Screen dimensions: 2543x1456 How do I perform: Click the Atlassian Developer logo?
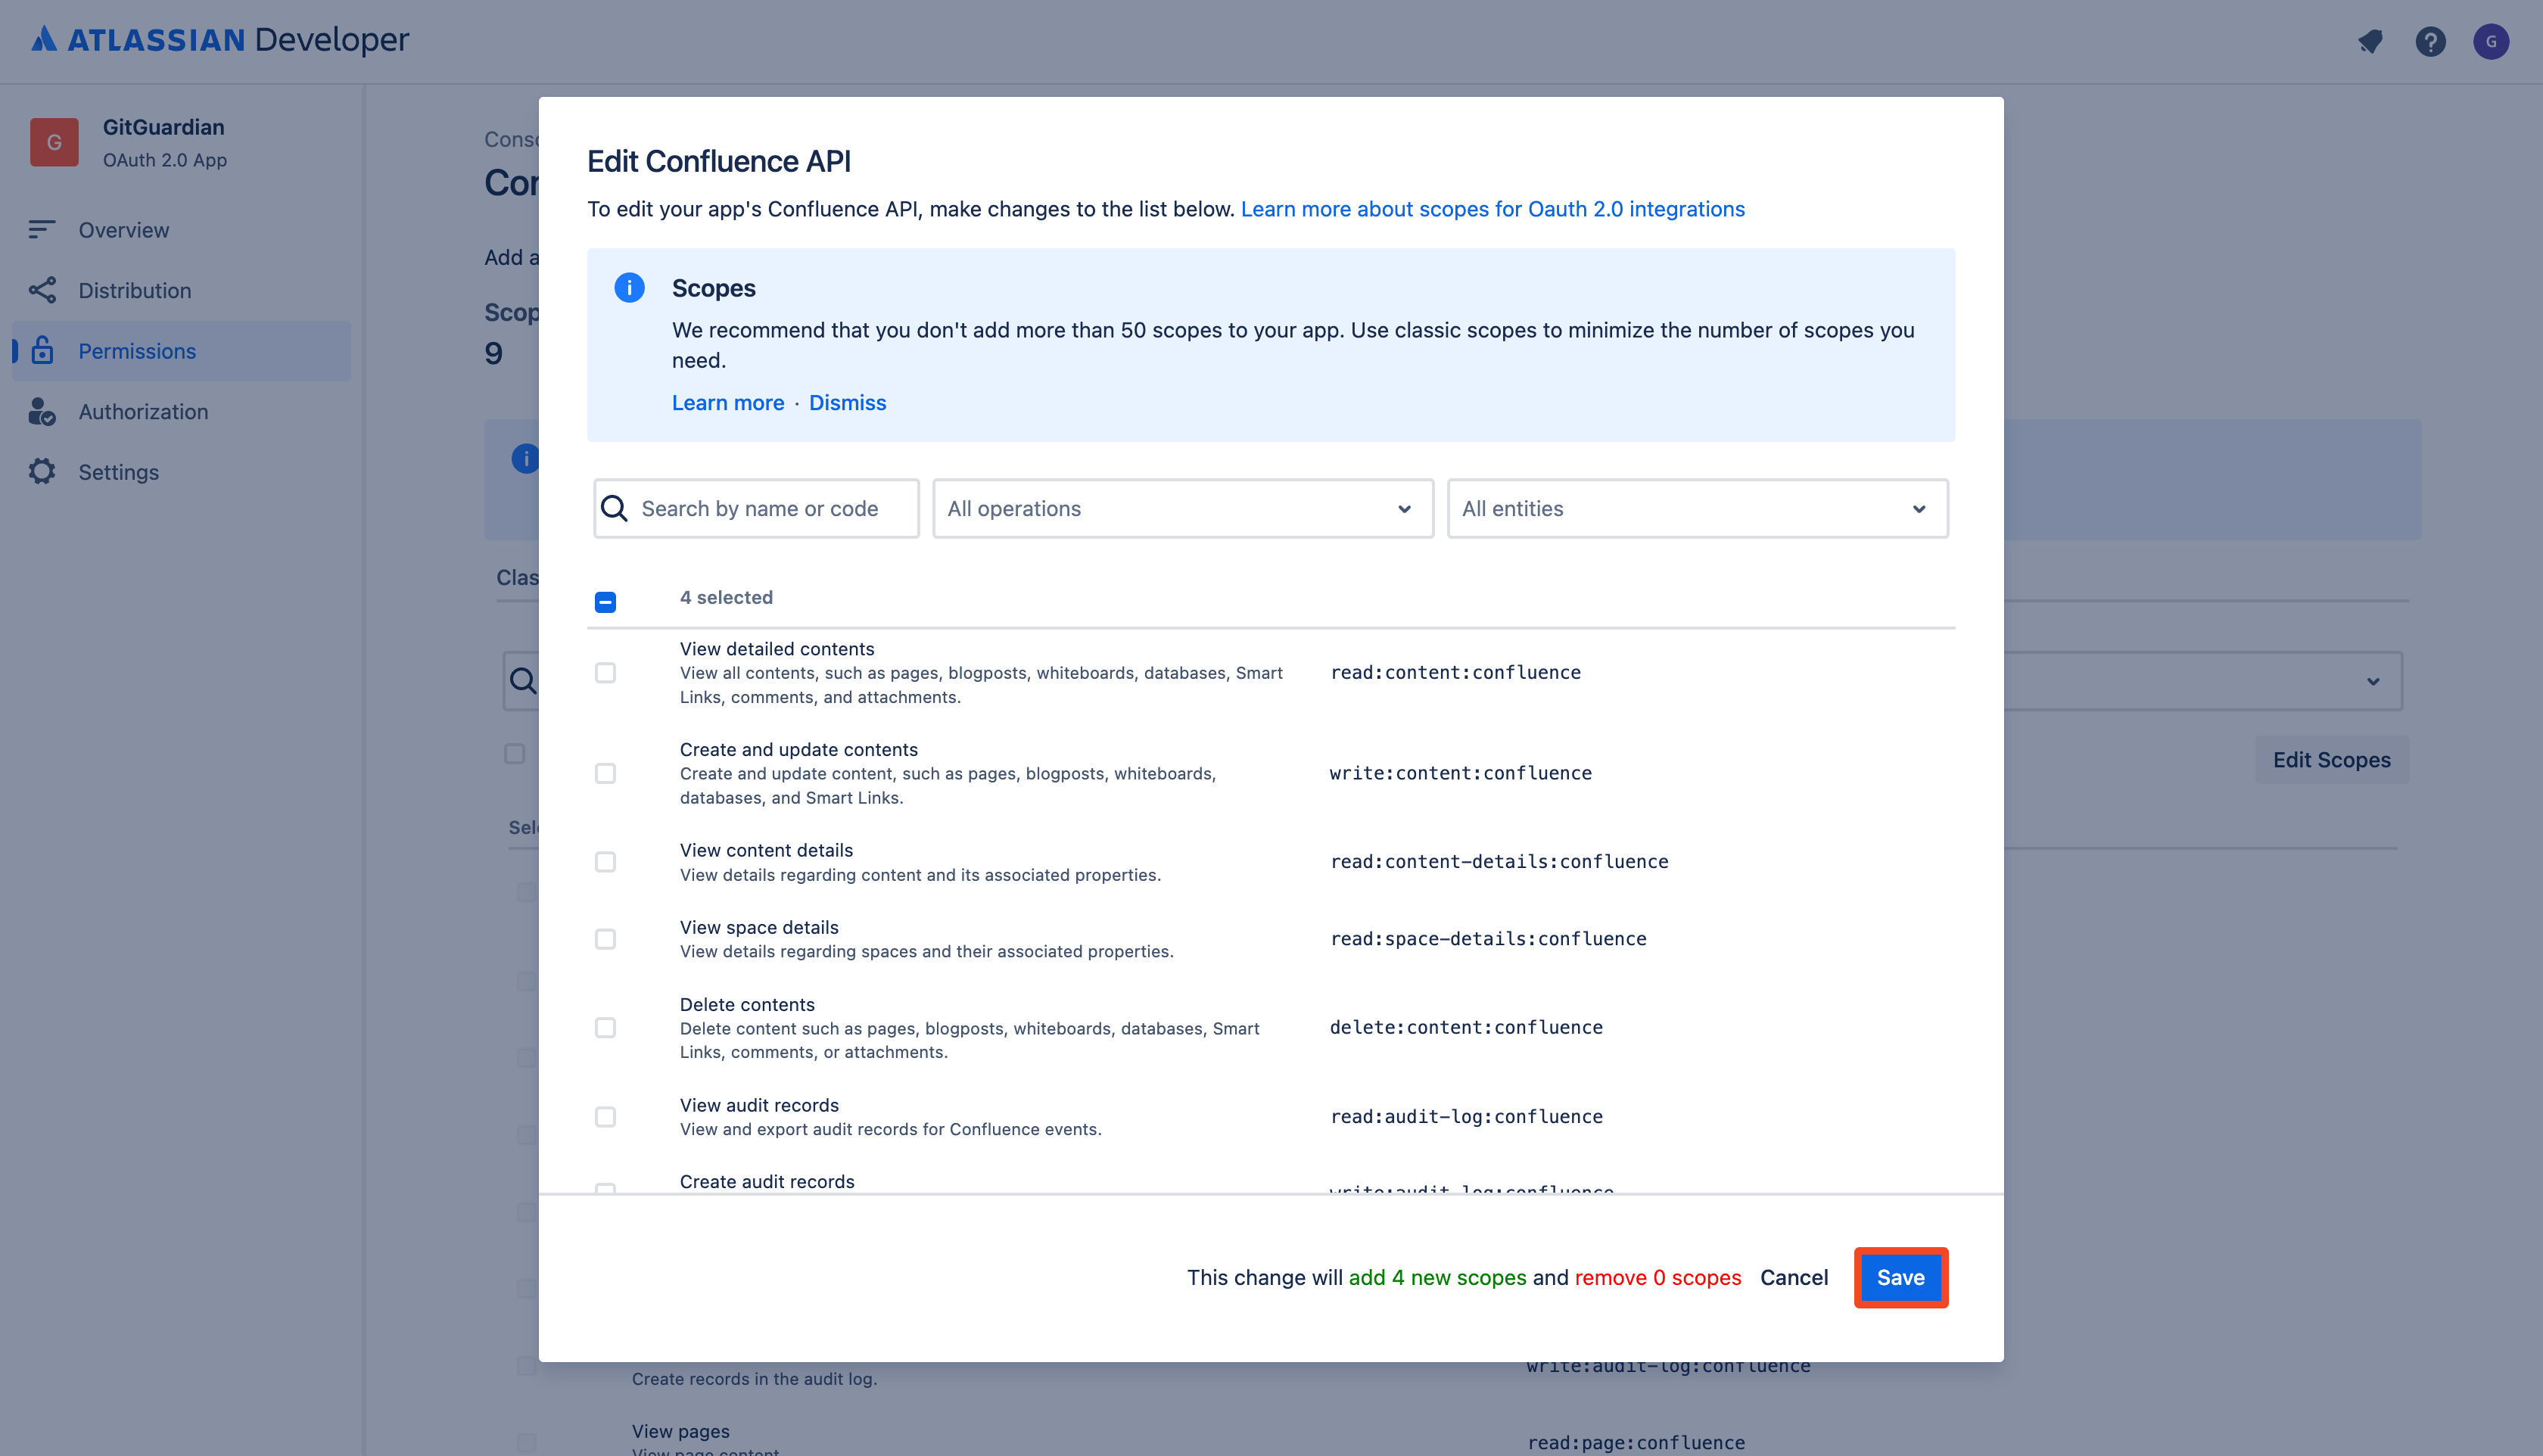point(220,40)
